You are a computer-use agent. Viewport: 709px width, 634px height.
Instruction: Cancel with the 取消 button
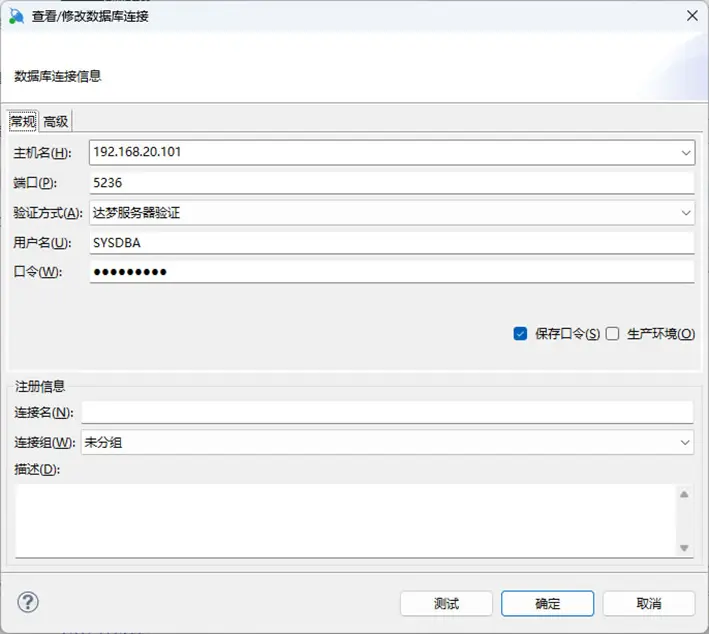click(649, 604)
